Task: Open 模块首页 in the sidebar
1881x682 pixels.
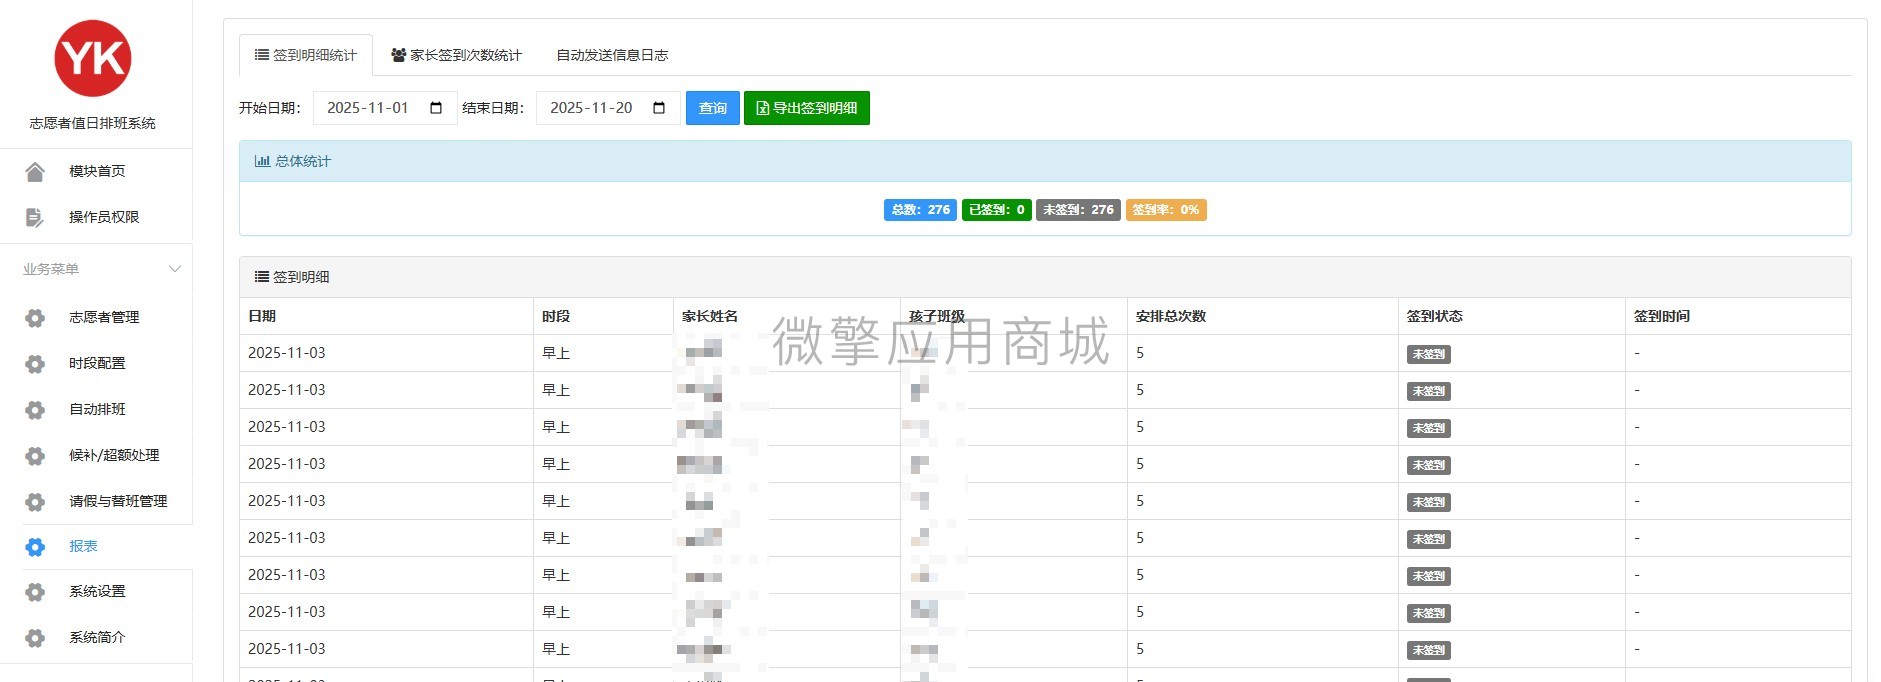Action: (x=97, y=172)
